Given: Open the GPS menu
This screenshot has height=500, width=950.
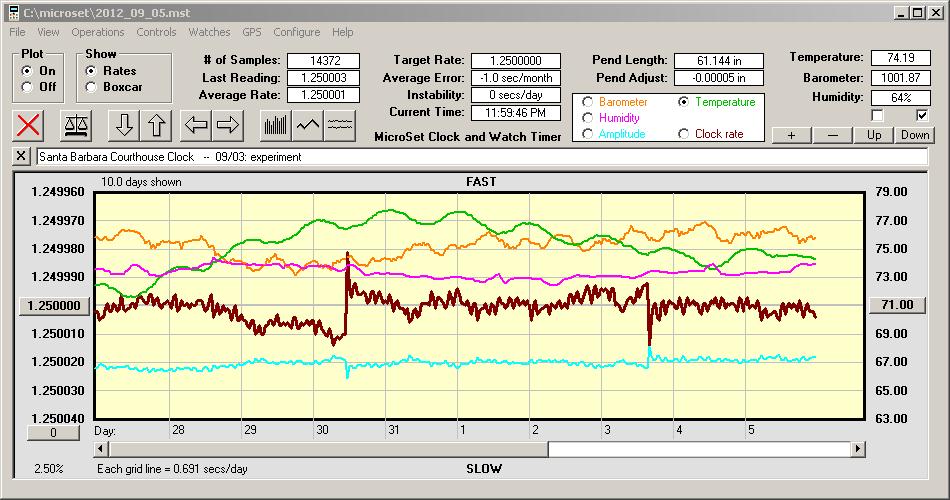Looking at the screenshot, I should pos(251,32).
